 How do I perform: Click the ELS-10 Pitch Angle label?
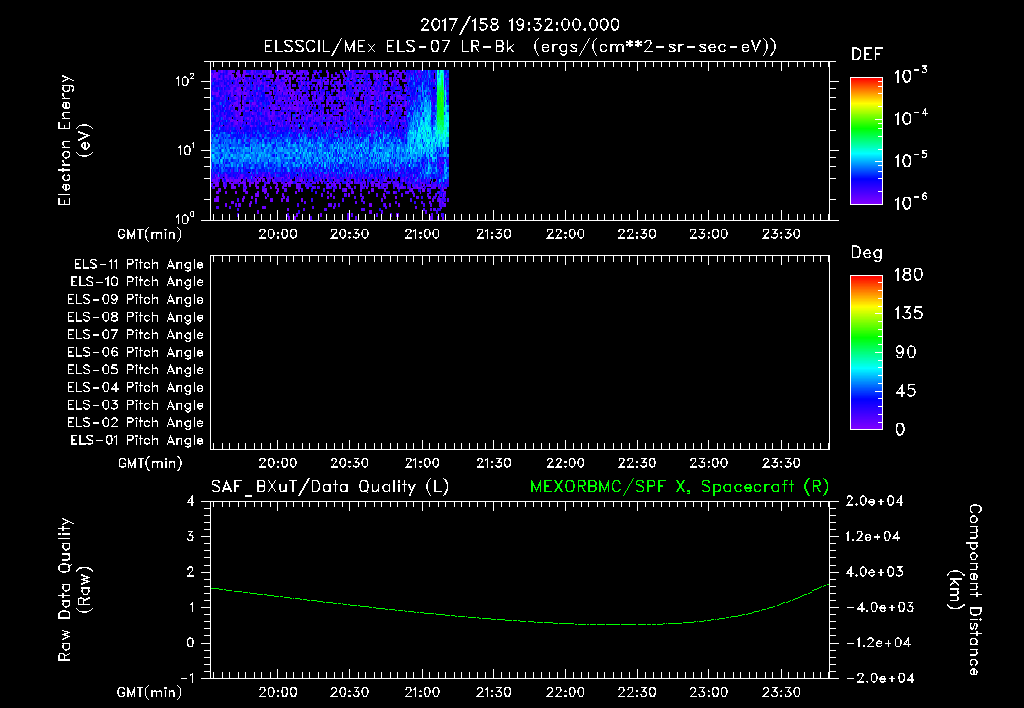pos(137,282)
